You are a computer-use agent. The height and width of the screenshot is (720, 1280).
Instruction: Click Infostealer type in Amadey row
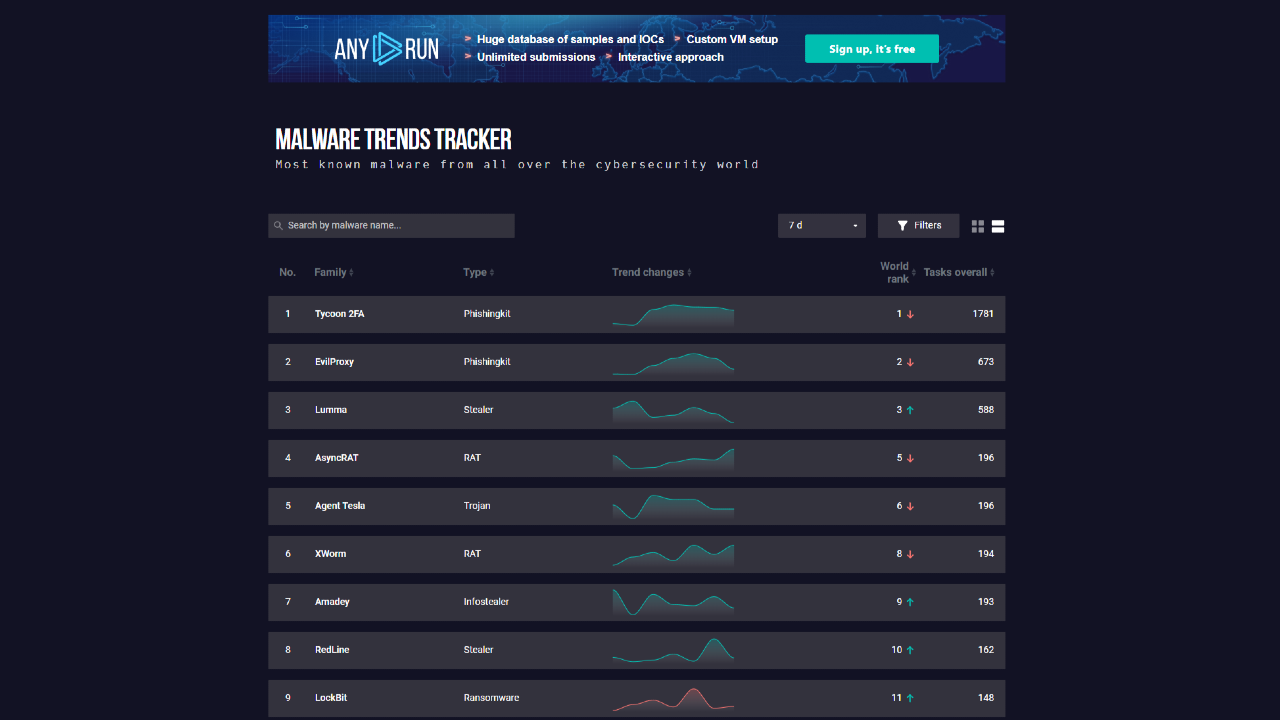[x=486, y=602]
